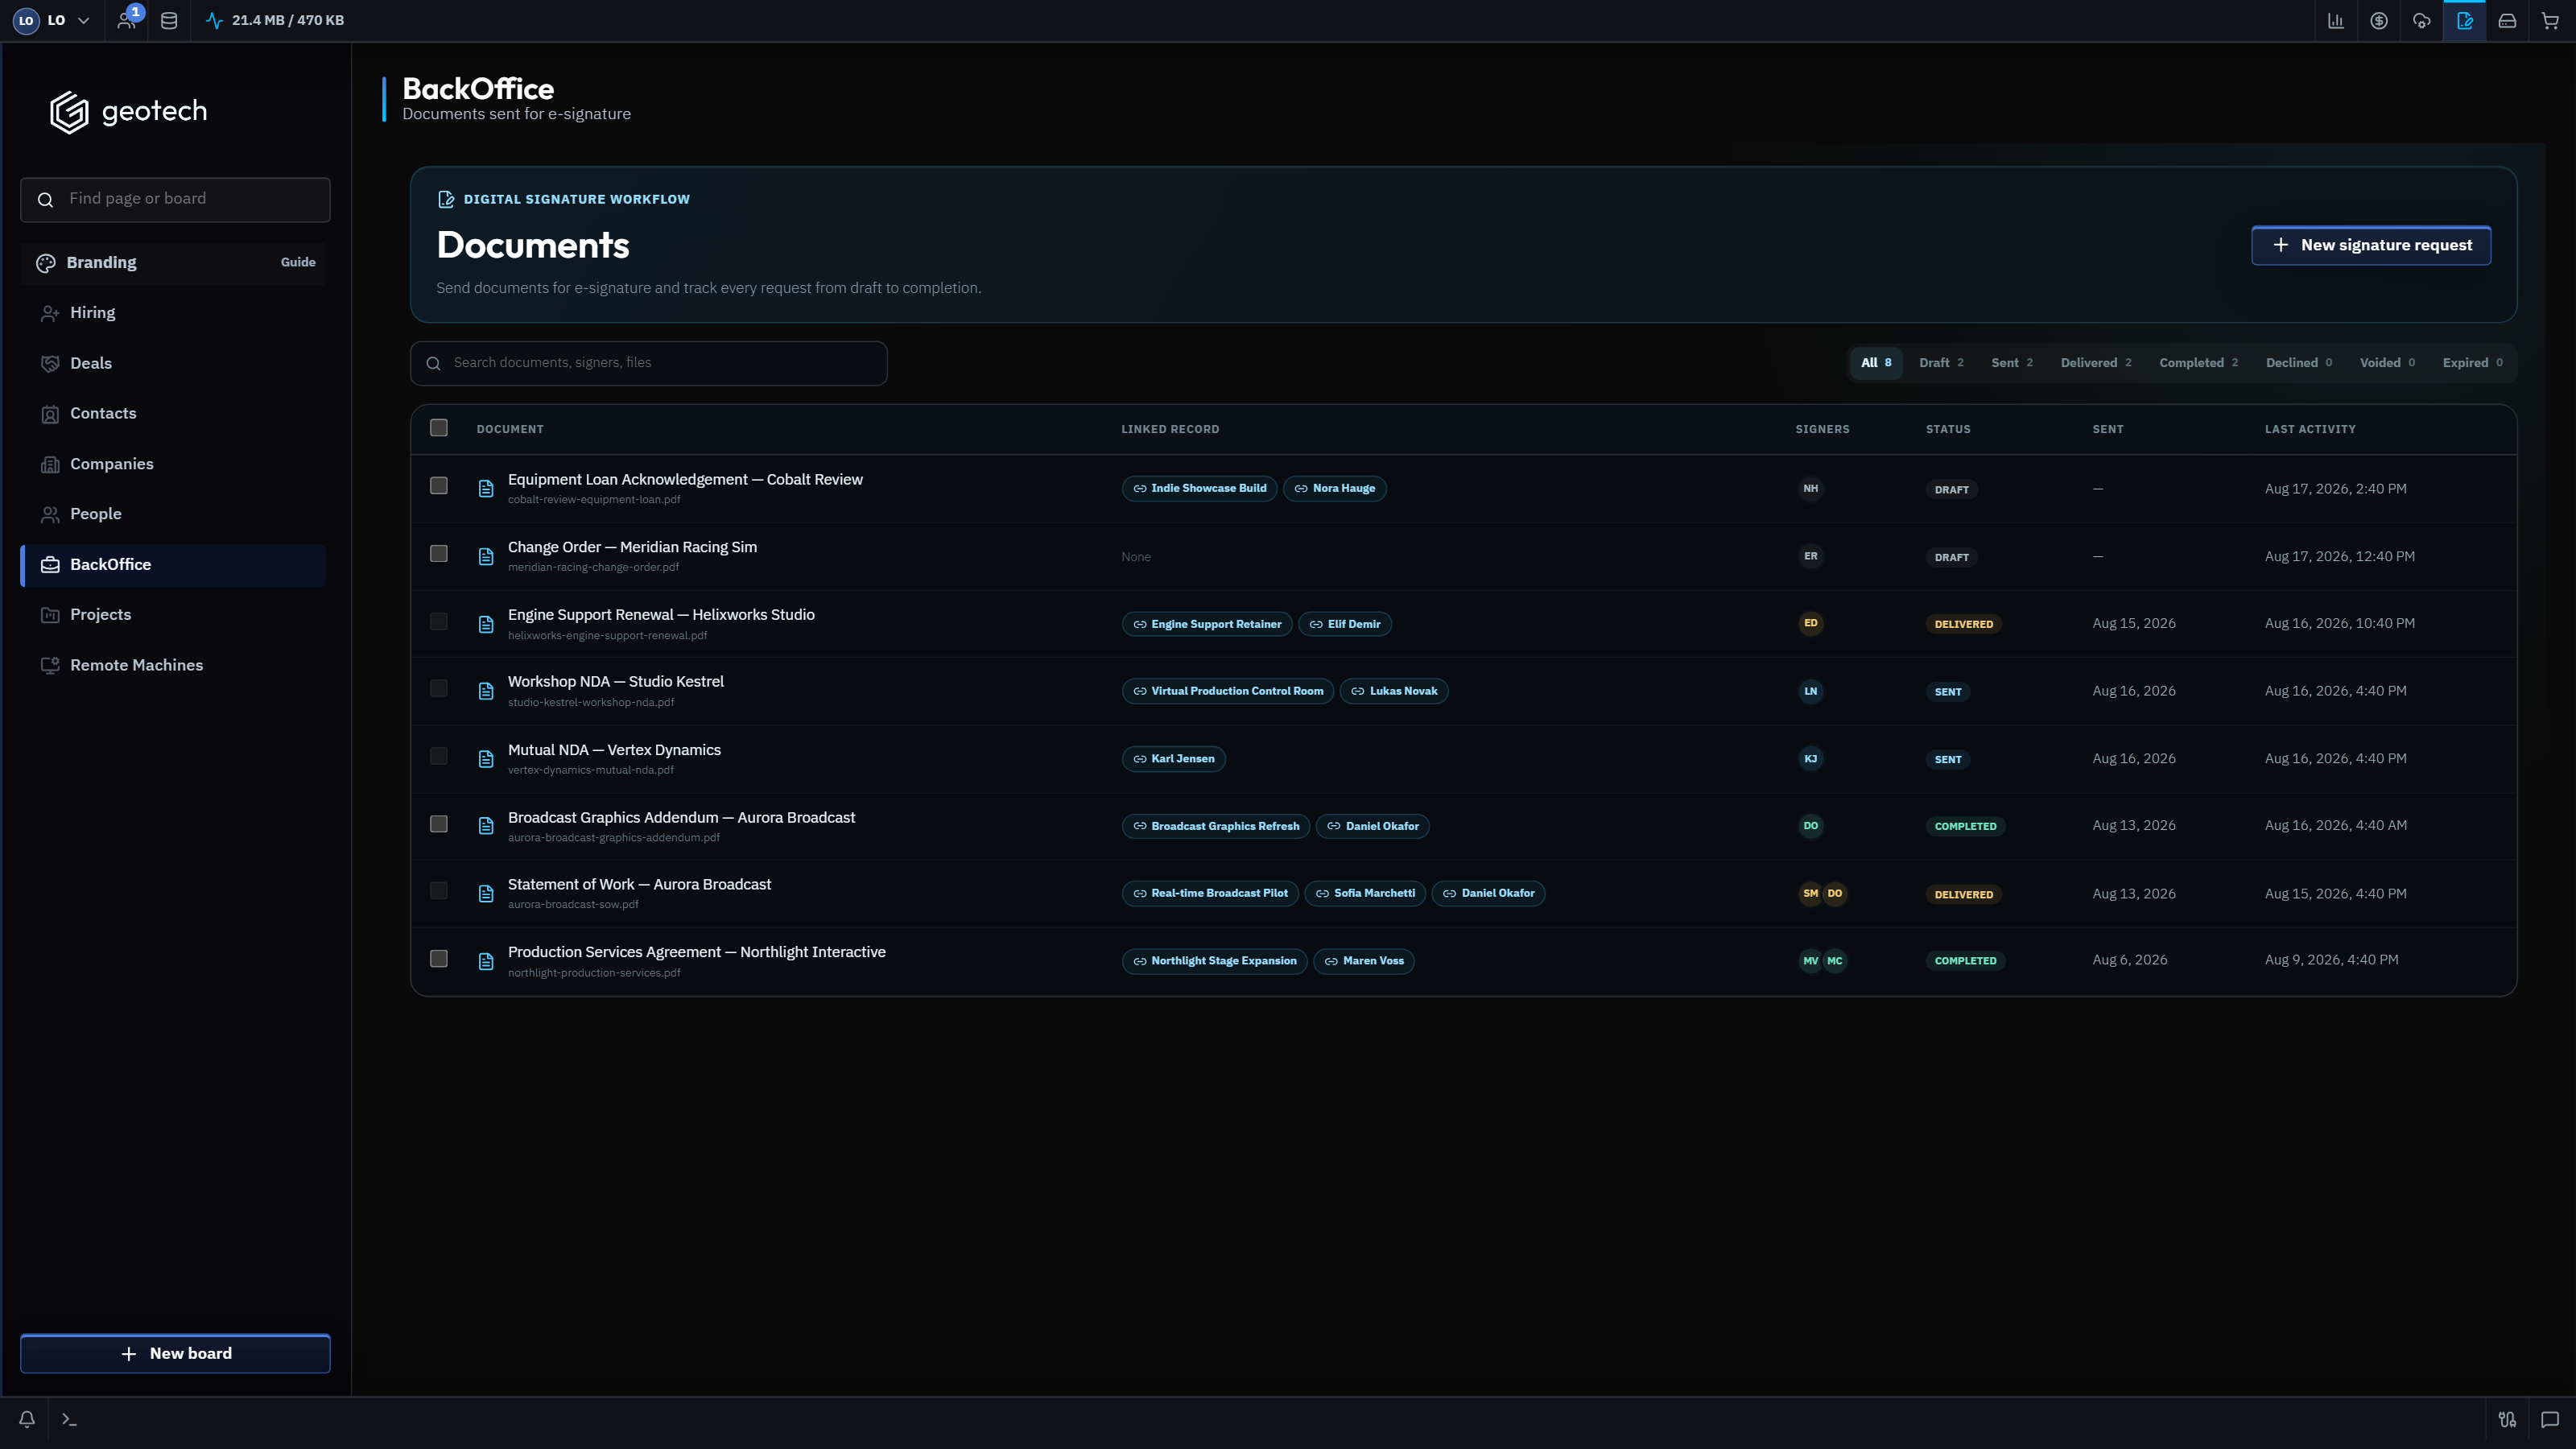The height and width of the screenshot is (1449, 2576).
Task: Open the Projects board in sidebar
Action: 173,615
